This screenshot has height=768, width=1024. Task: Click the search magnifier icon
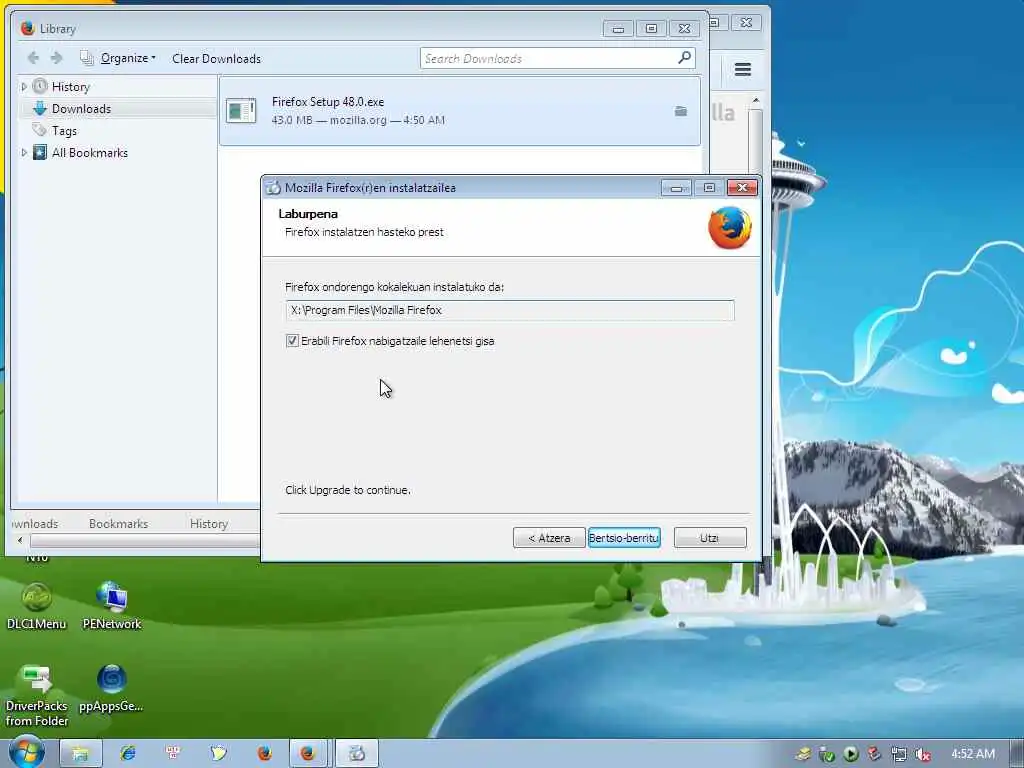point(684,57)
